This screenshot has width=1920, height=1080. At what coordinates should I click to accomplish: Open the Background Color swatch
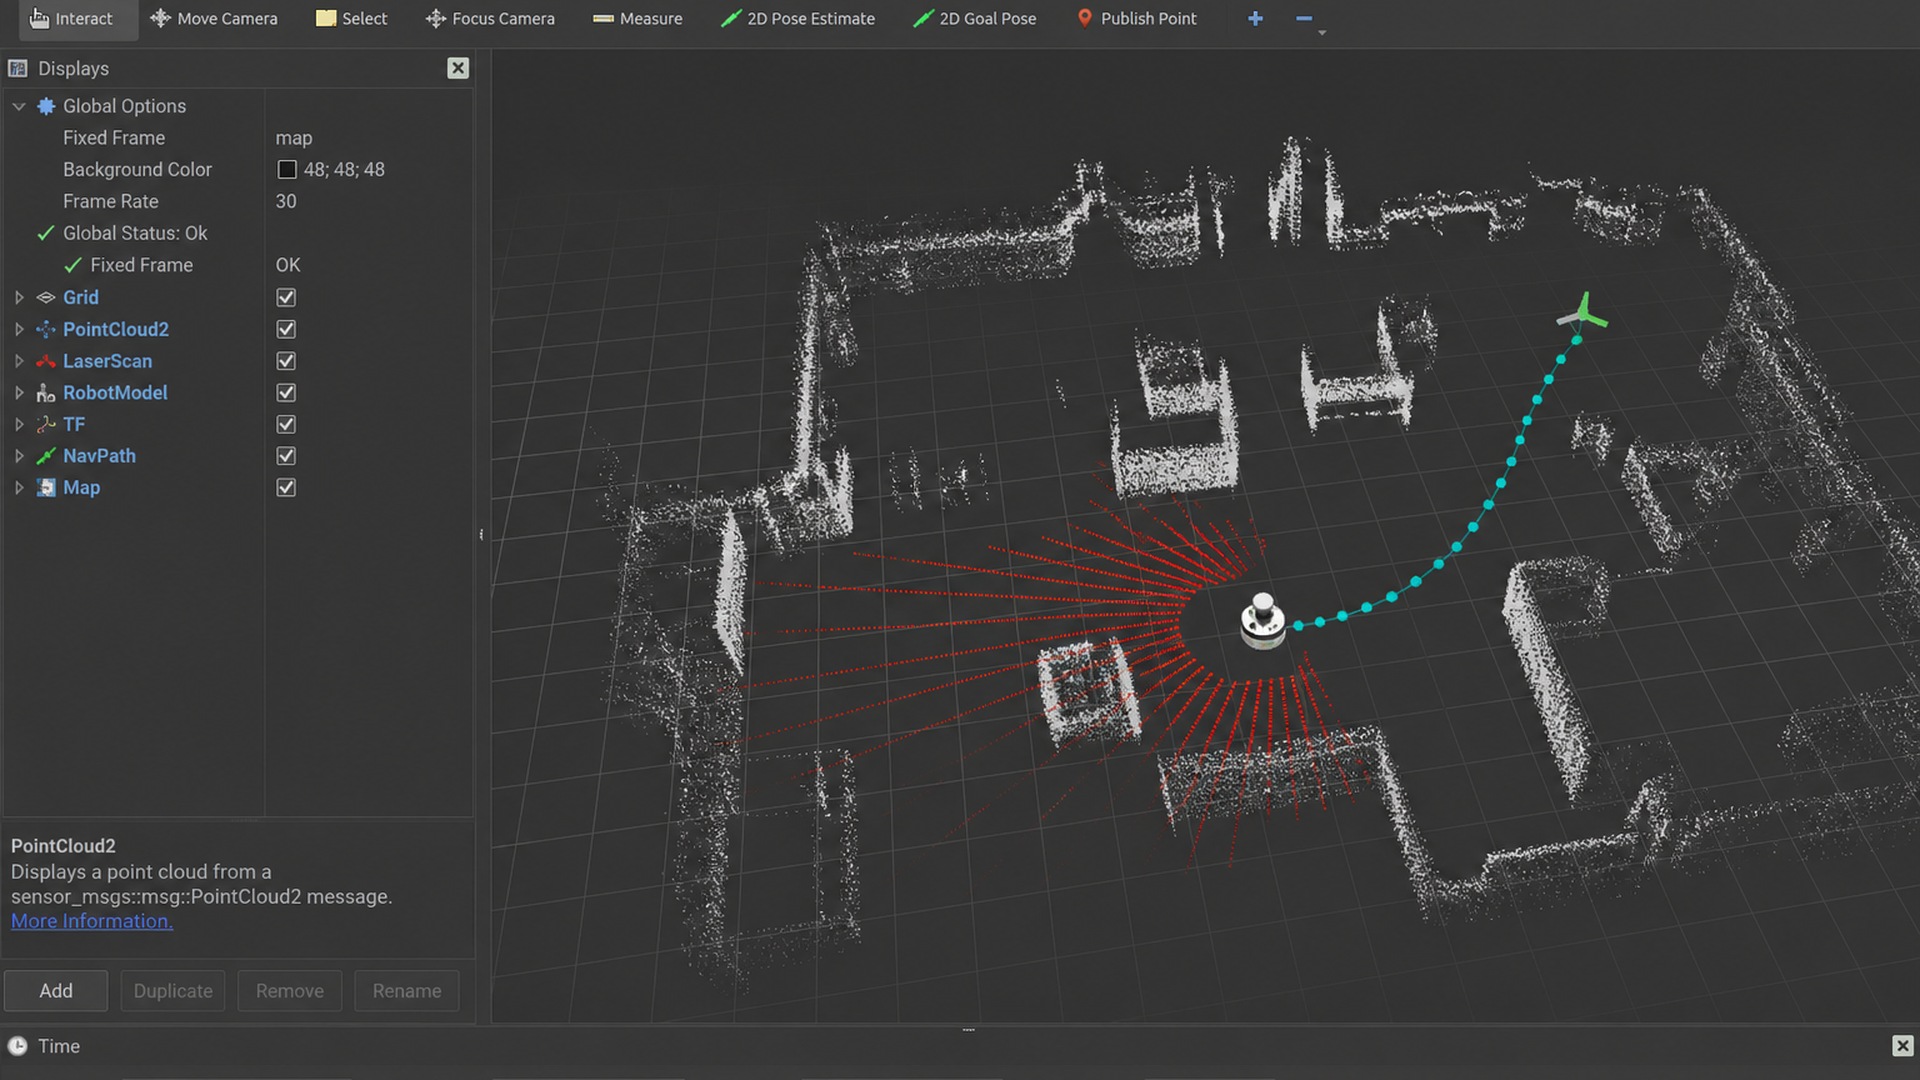[x=287, y=170]
